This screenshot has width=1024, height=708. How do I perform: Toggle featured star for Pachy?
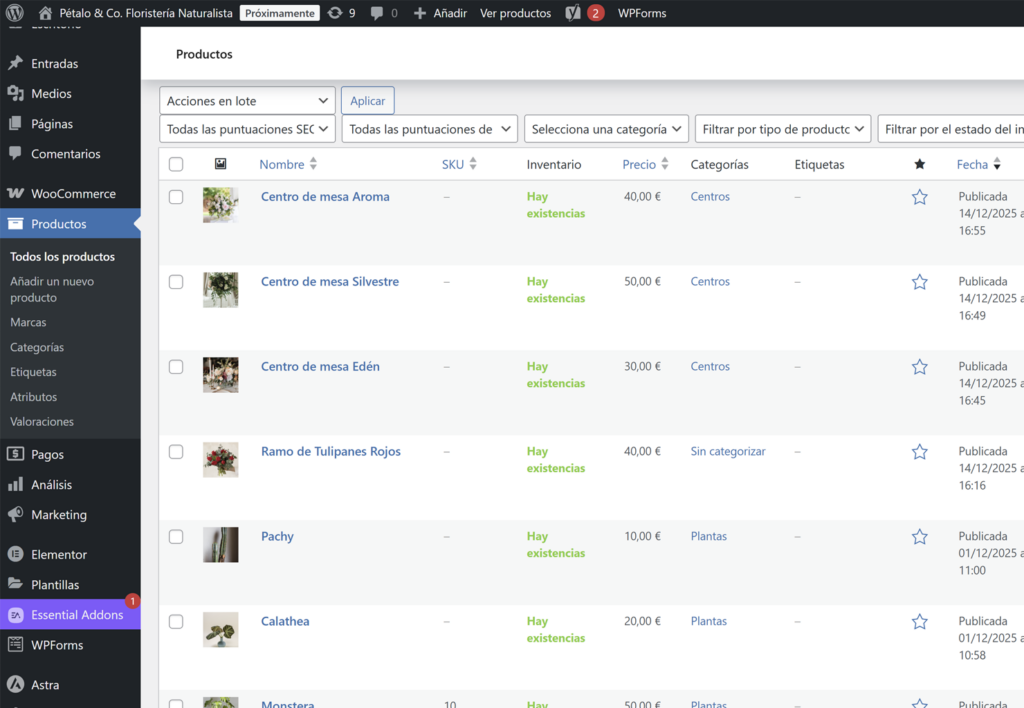[920, 536]
